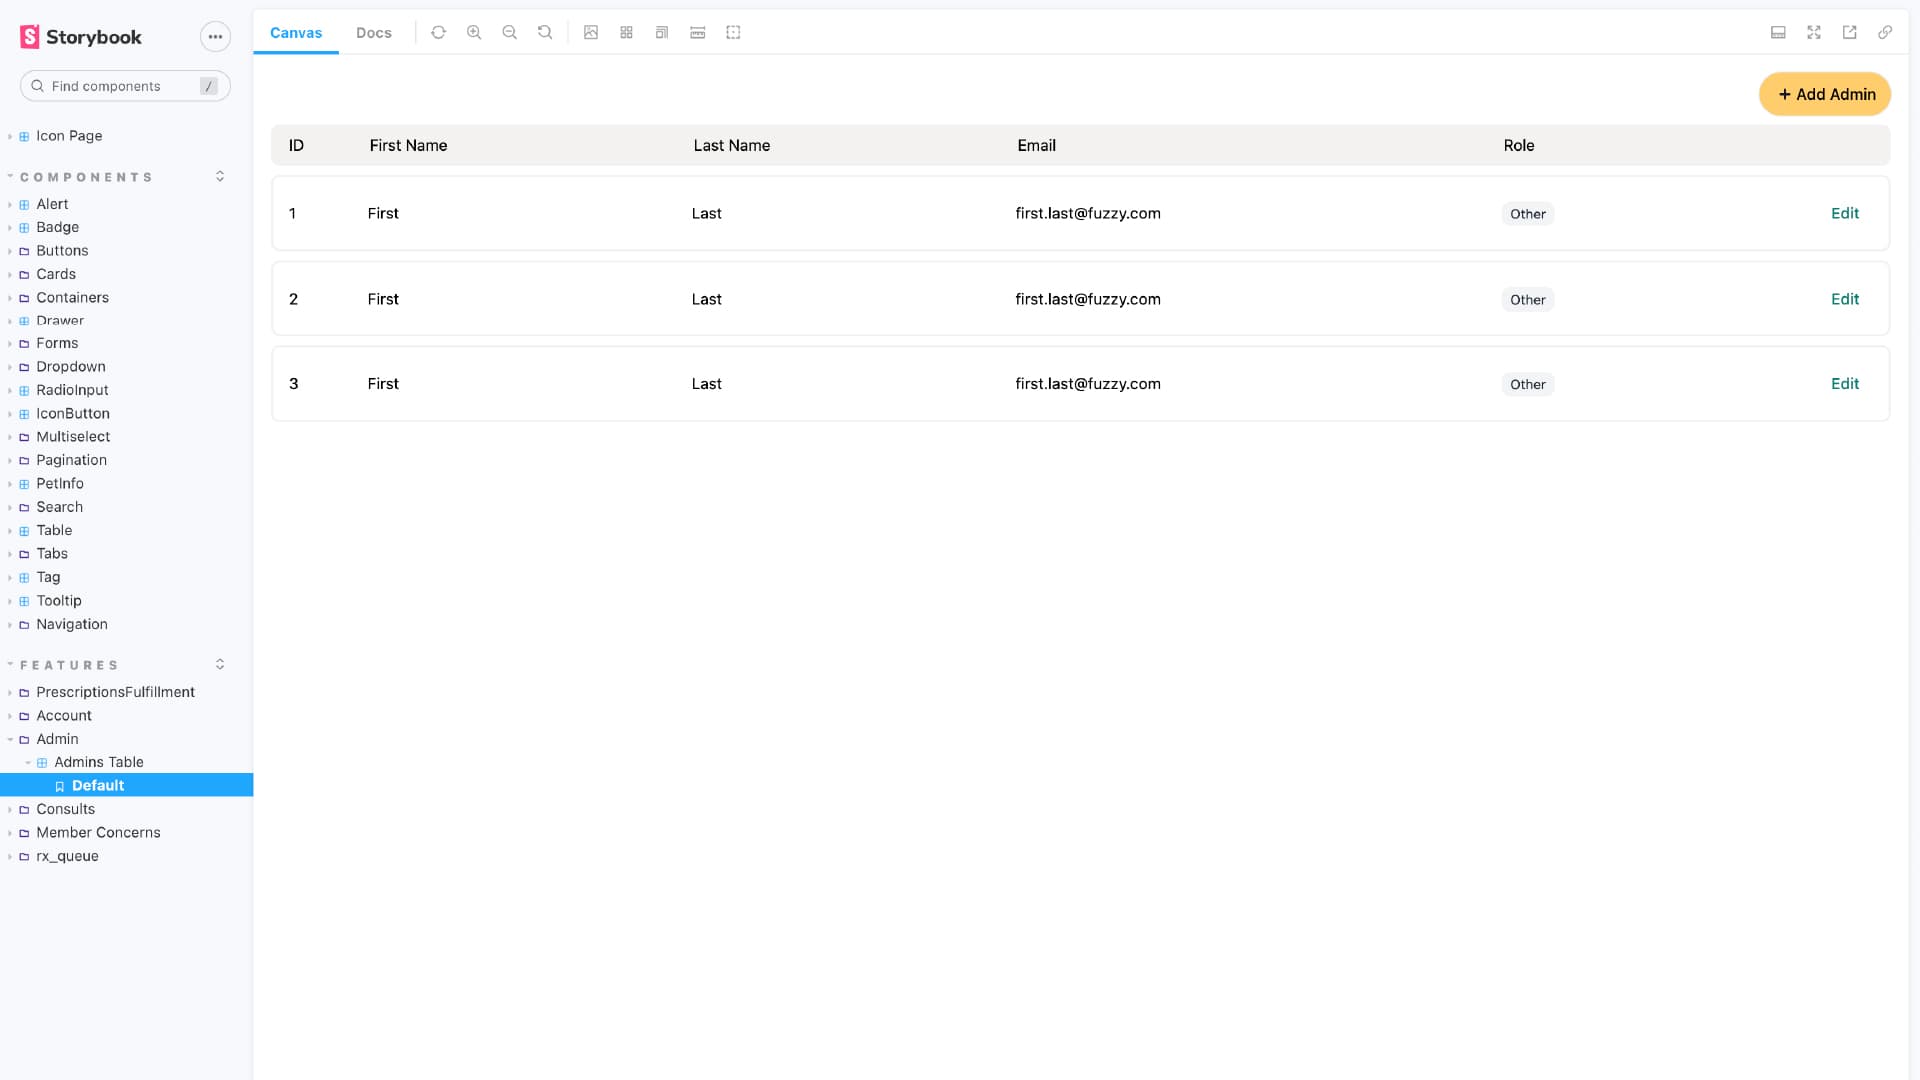Click Edit link for row one
The image size is (1920, 1080).
tap(1845, 212)
